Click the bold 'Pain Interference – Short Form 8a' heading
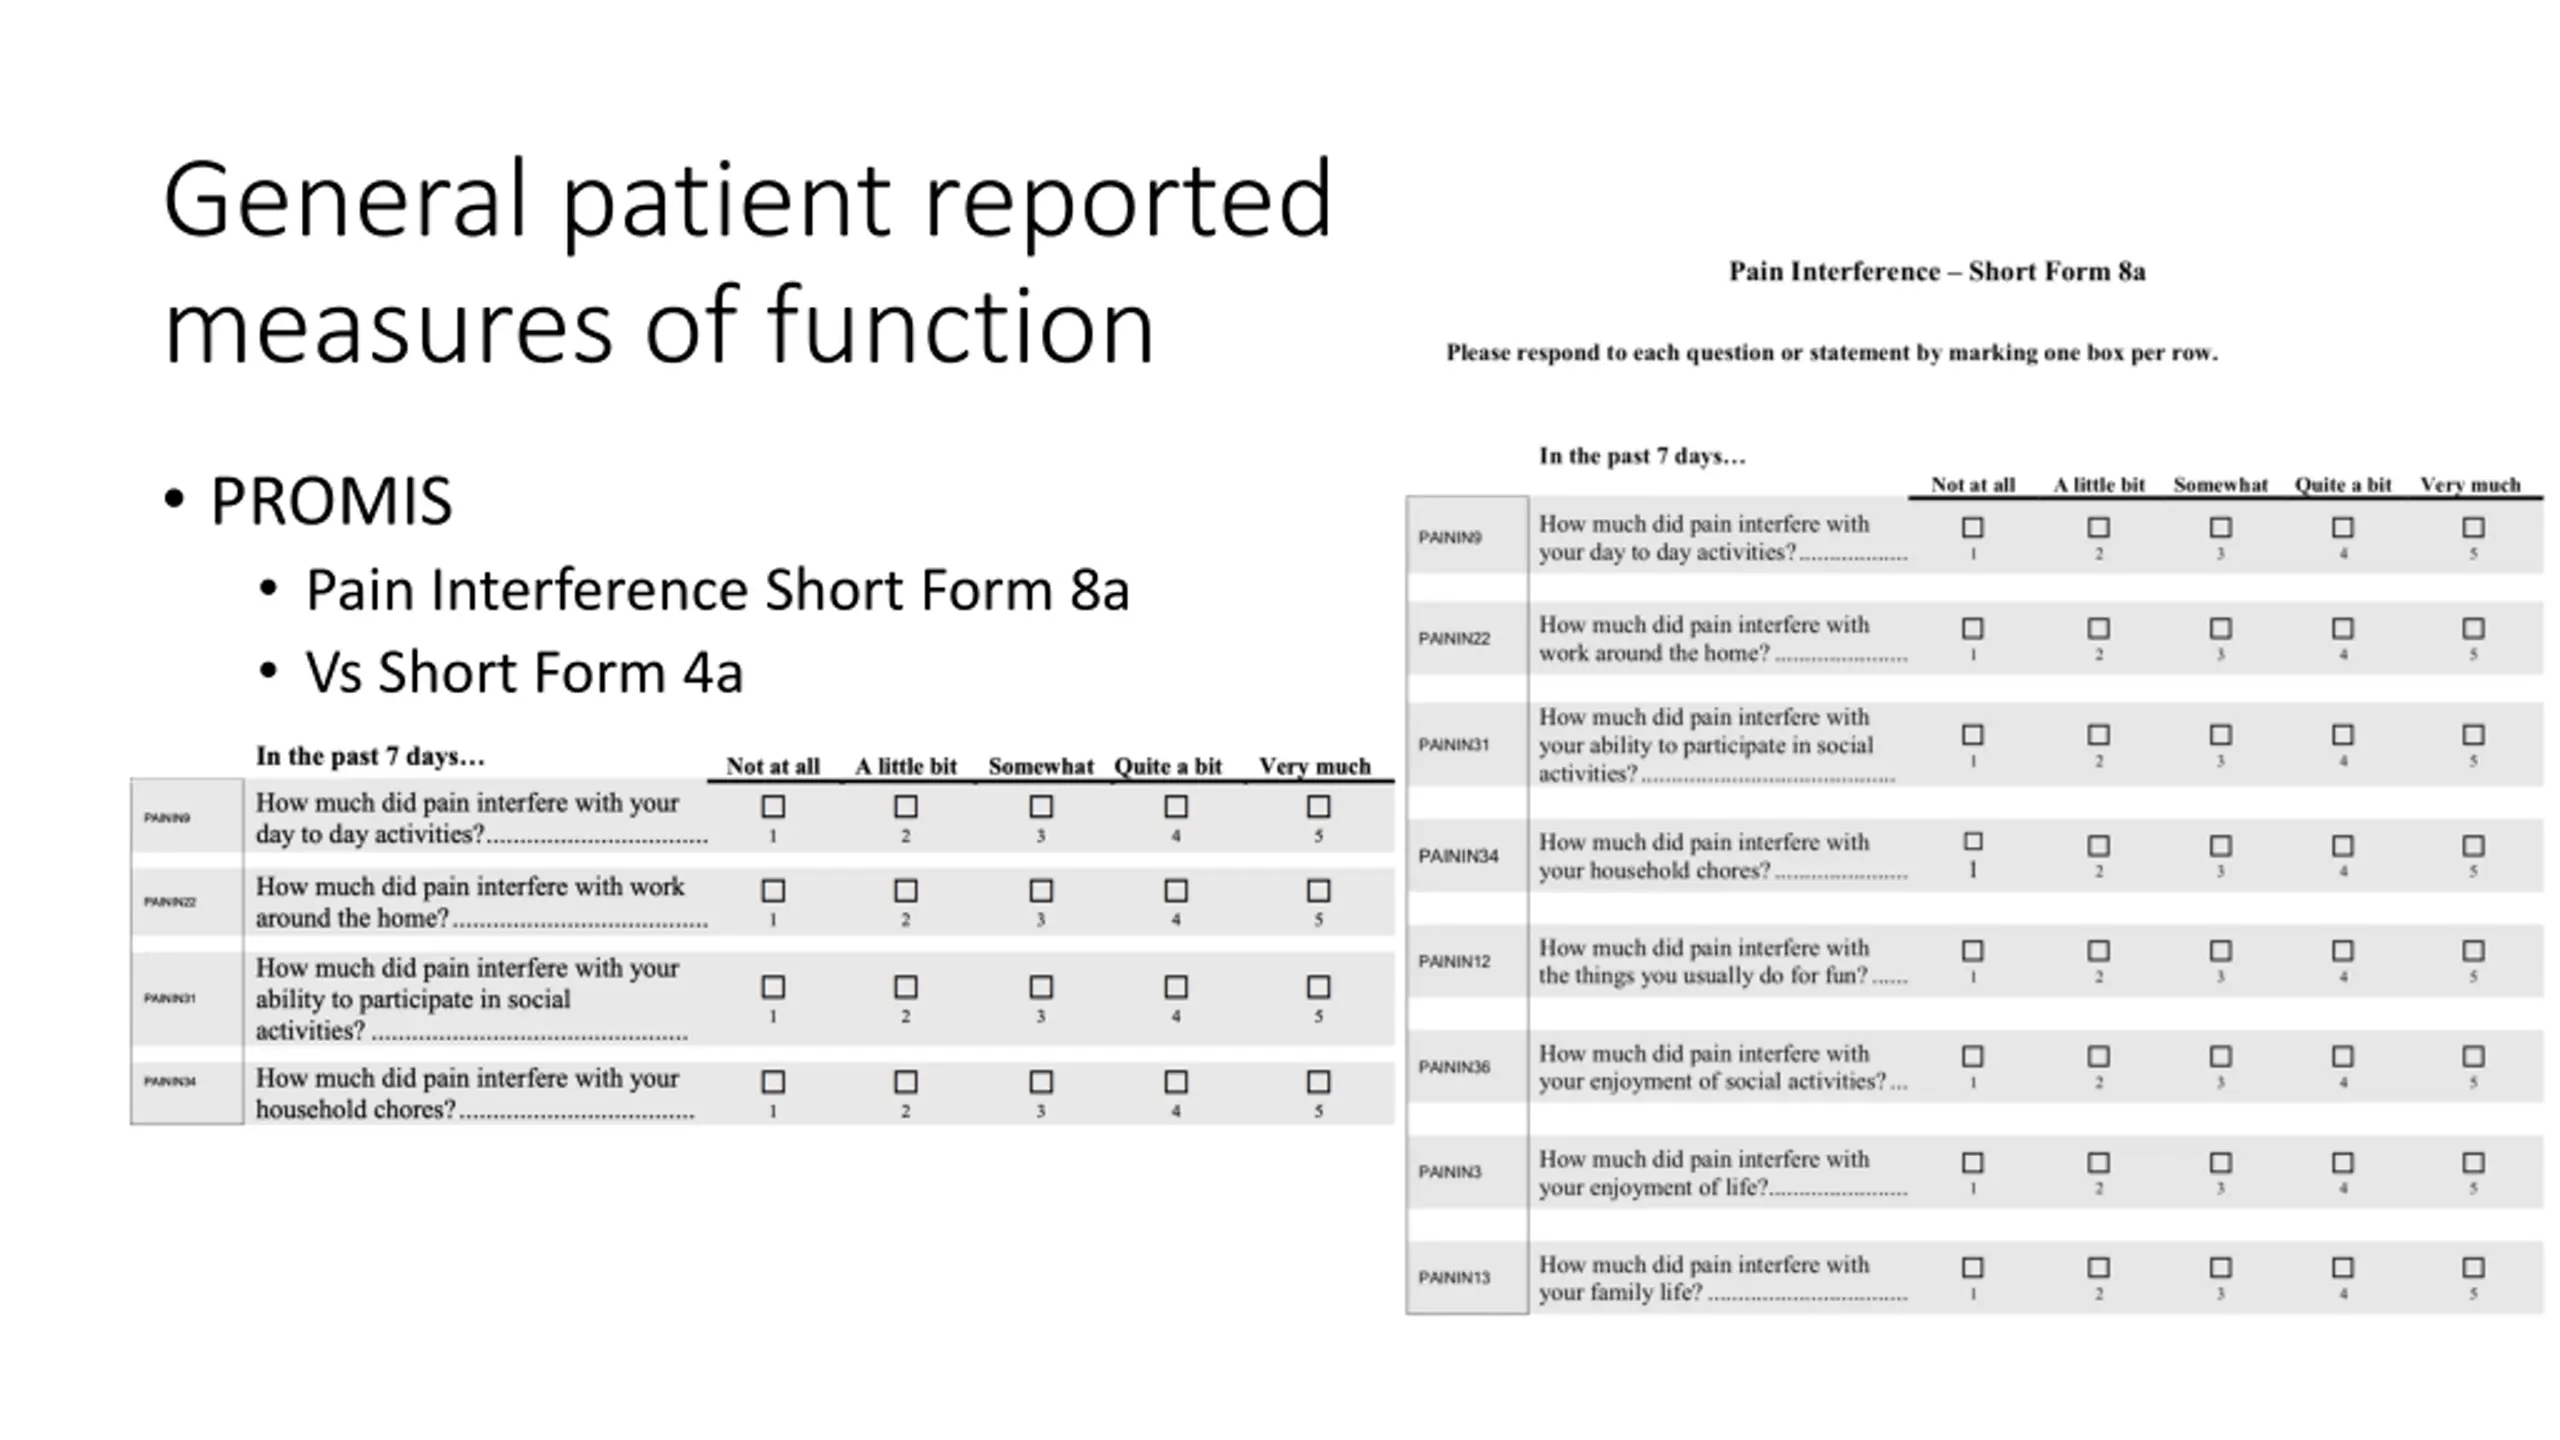This screenshot has height=1440, width=2560. (1937, 272)
